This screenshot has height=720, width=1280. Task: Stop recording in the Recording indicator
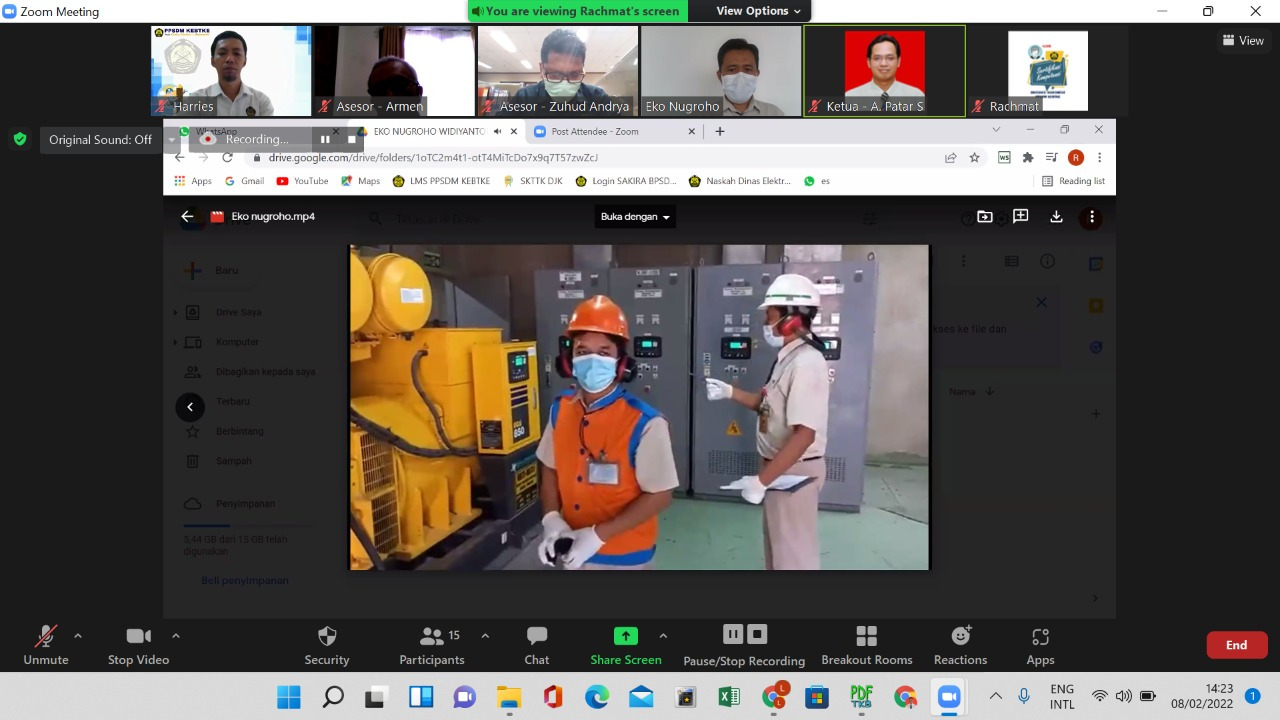point(350,139)
